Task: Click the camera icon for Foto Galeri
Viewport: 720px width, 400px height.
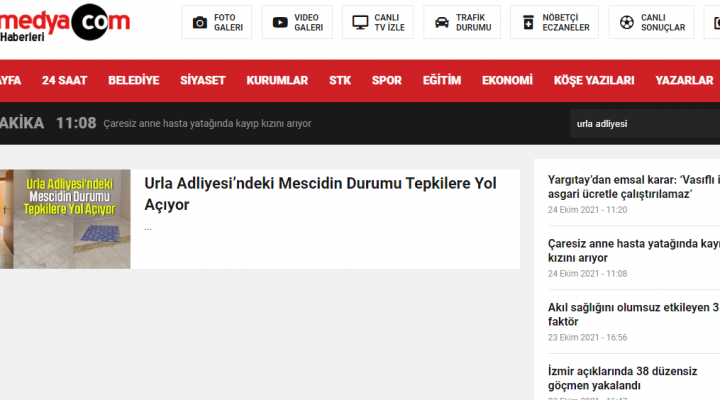Action: coord(200,22)
